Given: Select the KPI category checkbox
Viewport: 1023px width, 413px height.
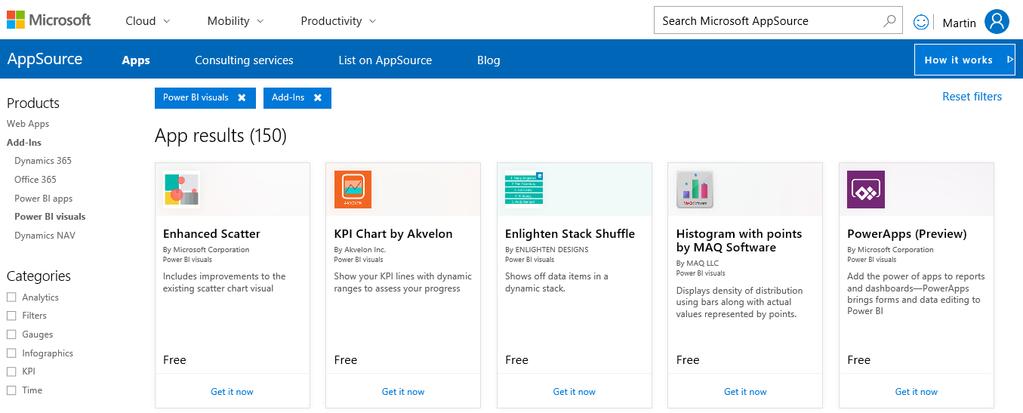Looking at the screenshot, I should pyautogui.click(x=11, y=371).
